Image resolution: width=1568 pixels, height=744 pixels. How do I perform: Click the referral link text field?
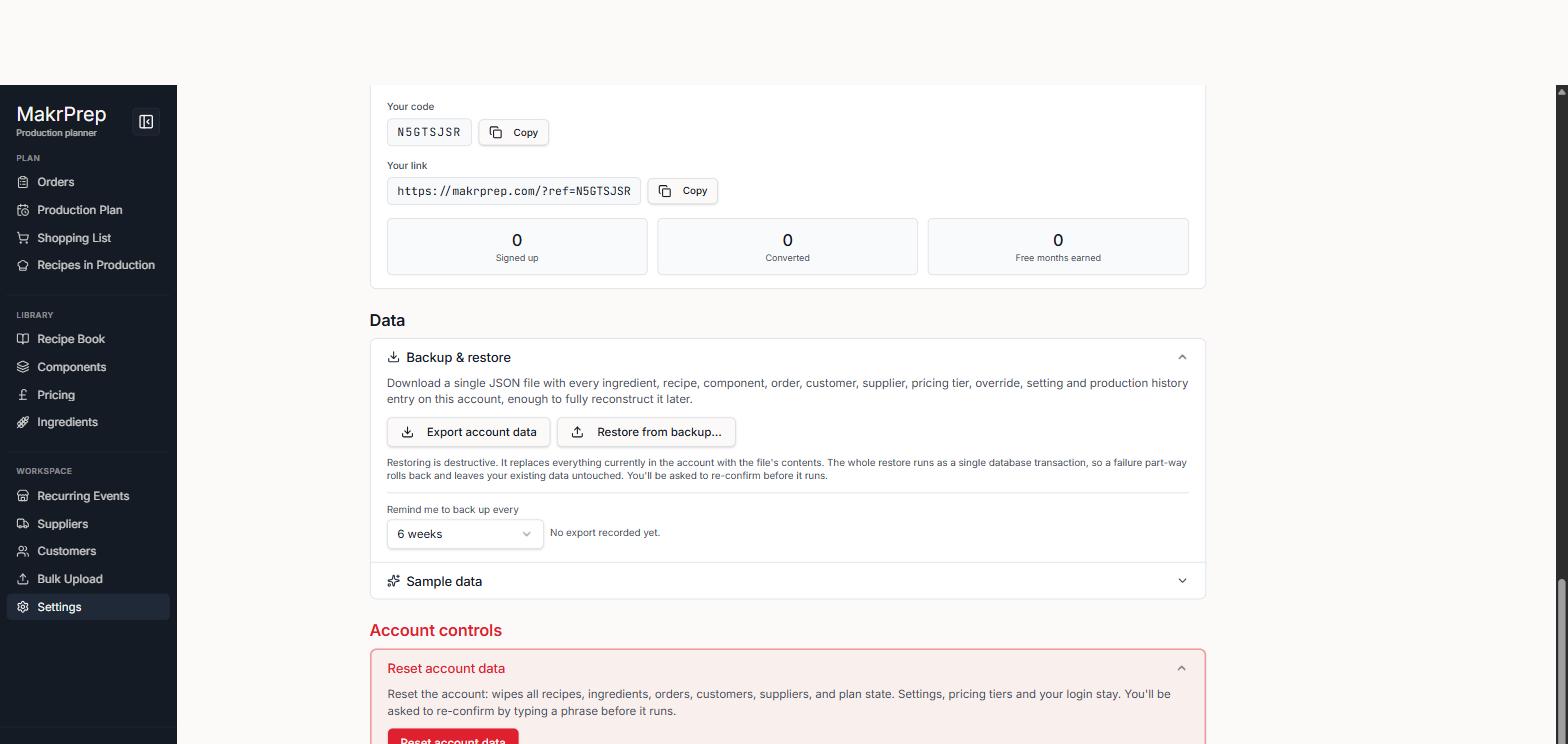[x=514, y=191]
